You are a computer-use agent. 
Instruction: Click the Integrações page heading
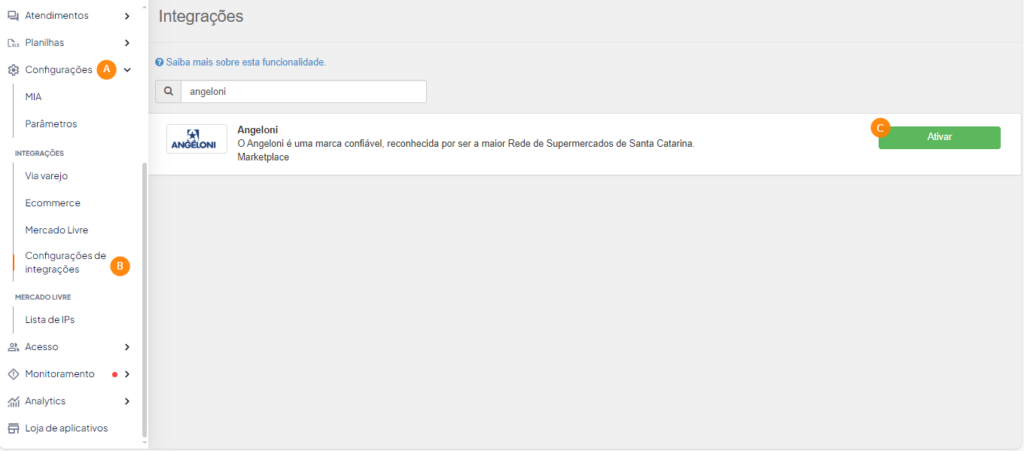[x=201, y=17]
